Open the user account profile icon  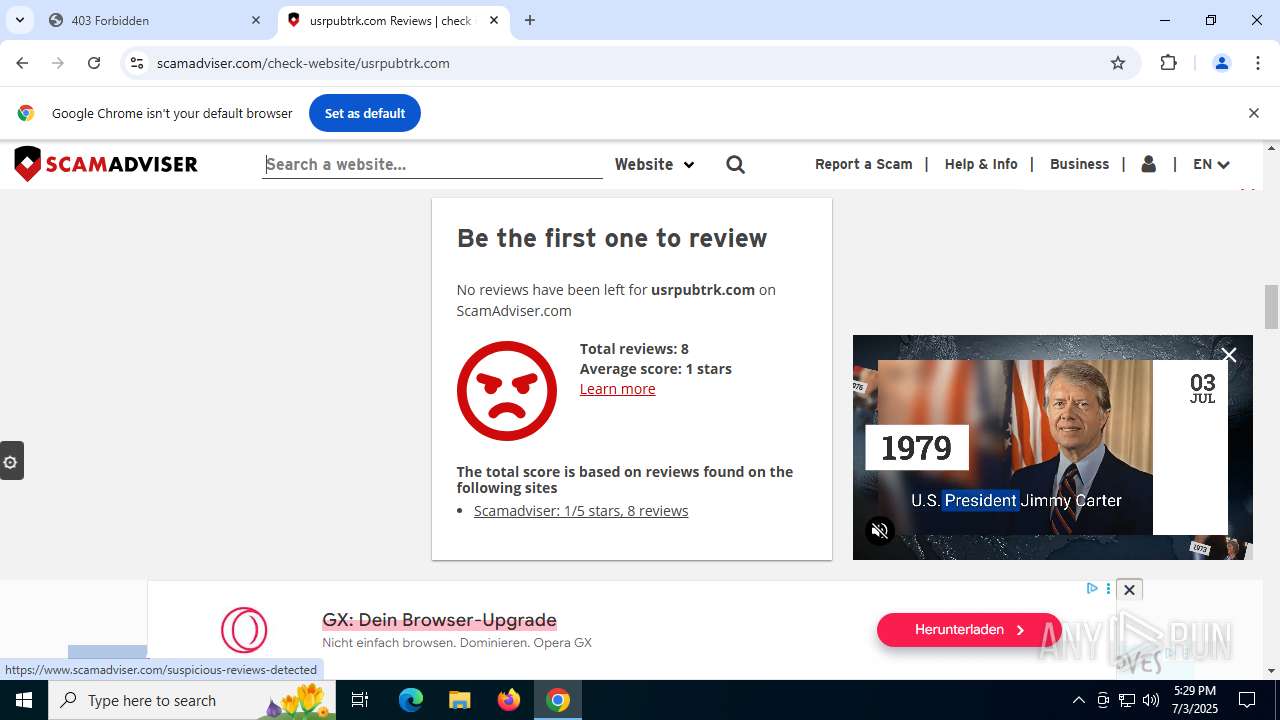(1149, 164)
